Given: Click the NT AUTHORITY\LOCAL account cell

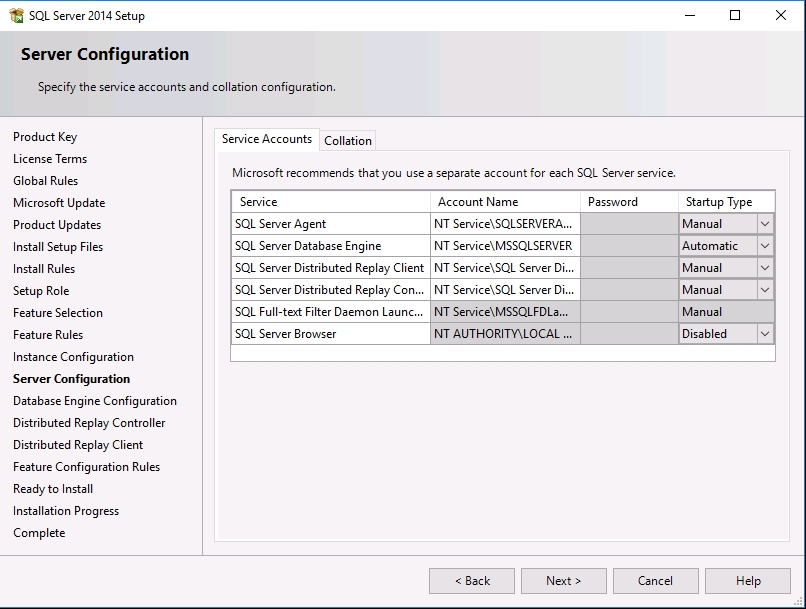Looking at the screenshot, I should click(x=505, y=334).
